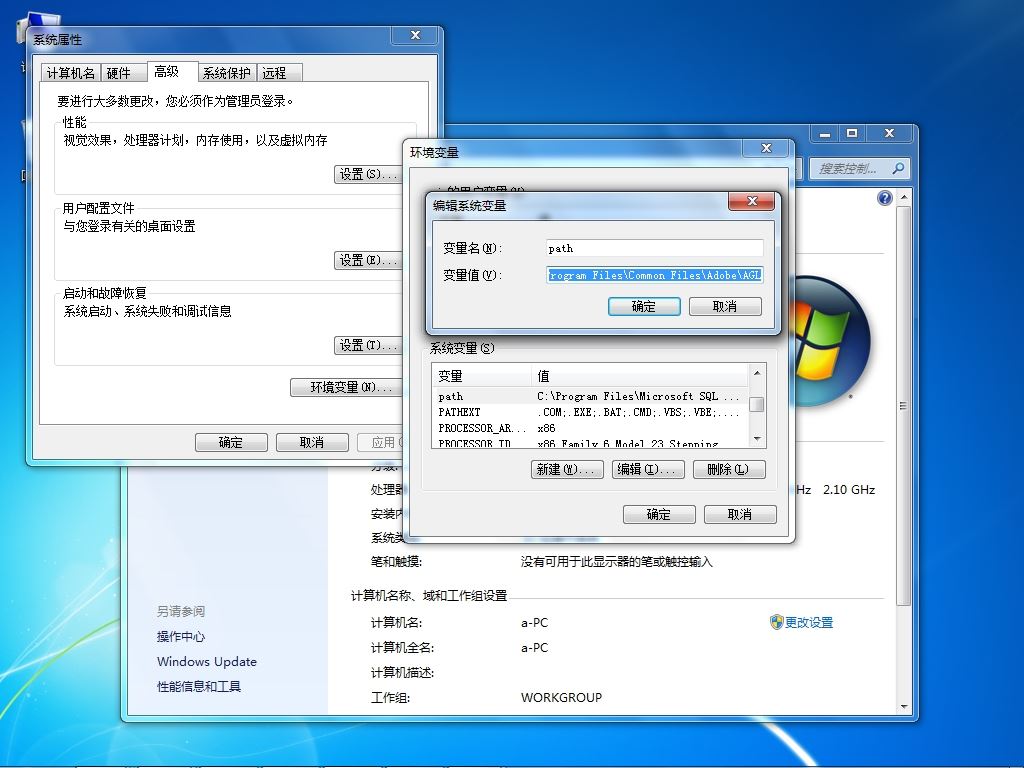
Task: Click the 变量名 input field
Action: 654,248
